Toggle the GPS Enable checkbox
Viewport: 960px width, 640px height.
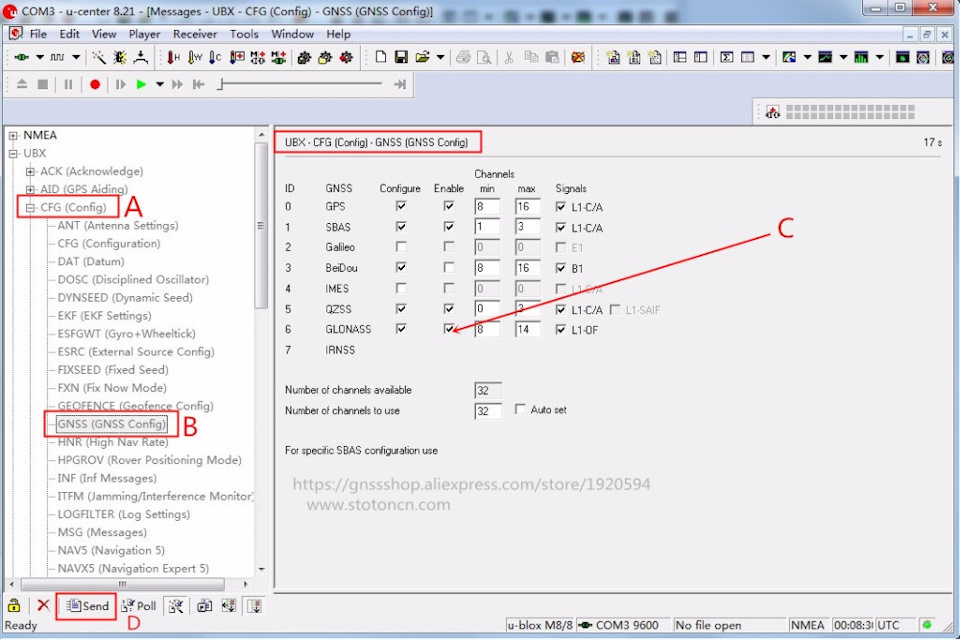[449, 206]
